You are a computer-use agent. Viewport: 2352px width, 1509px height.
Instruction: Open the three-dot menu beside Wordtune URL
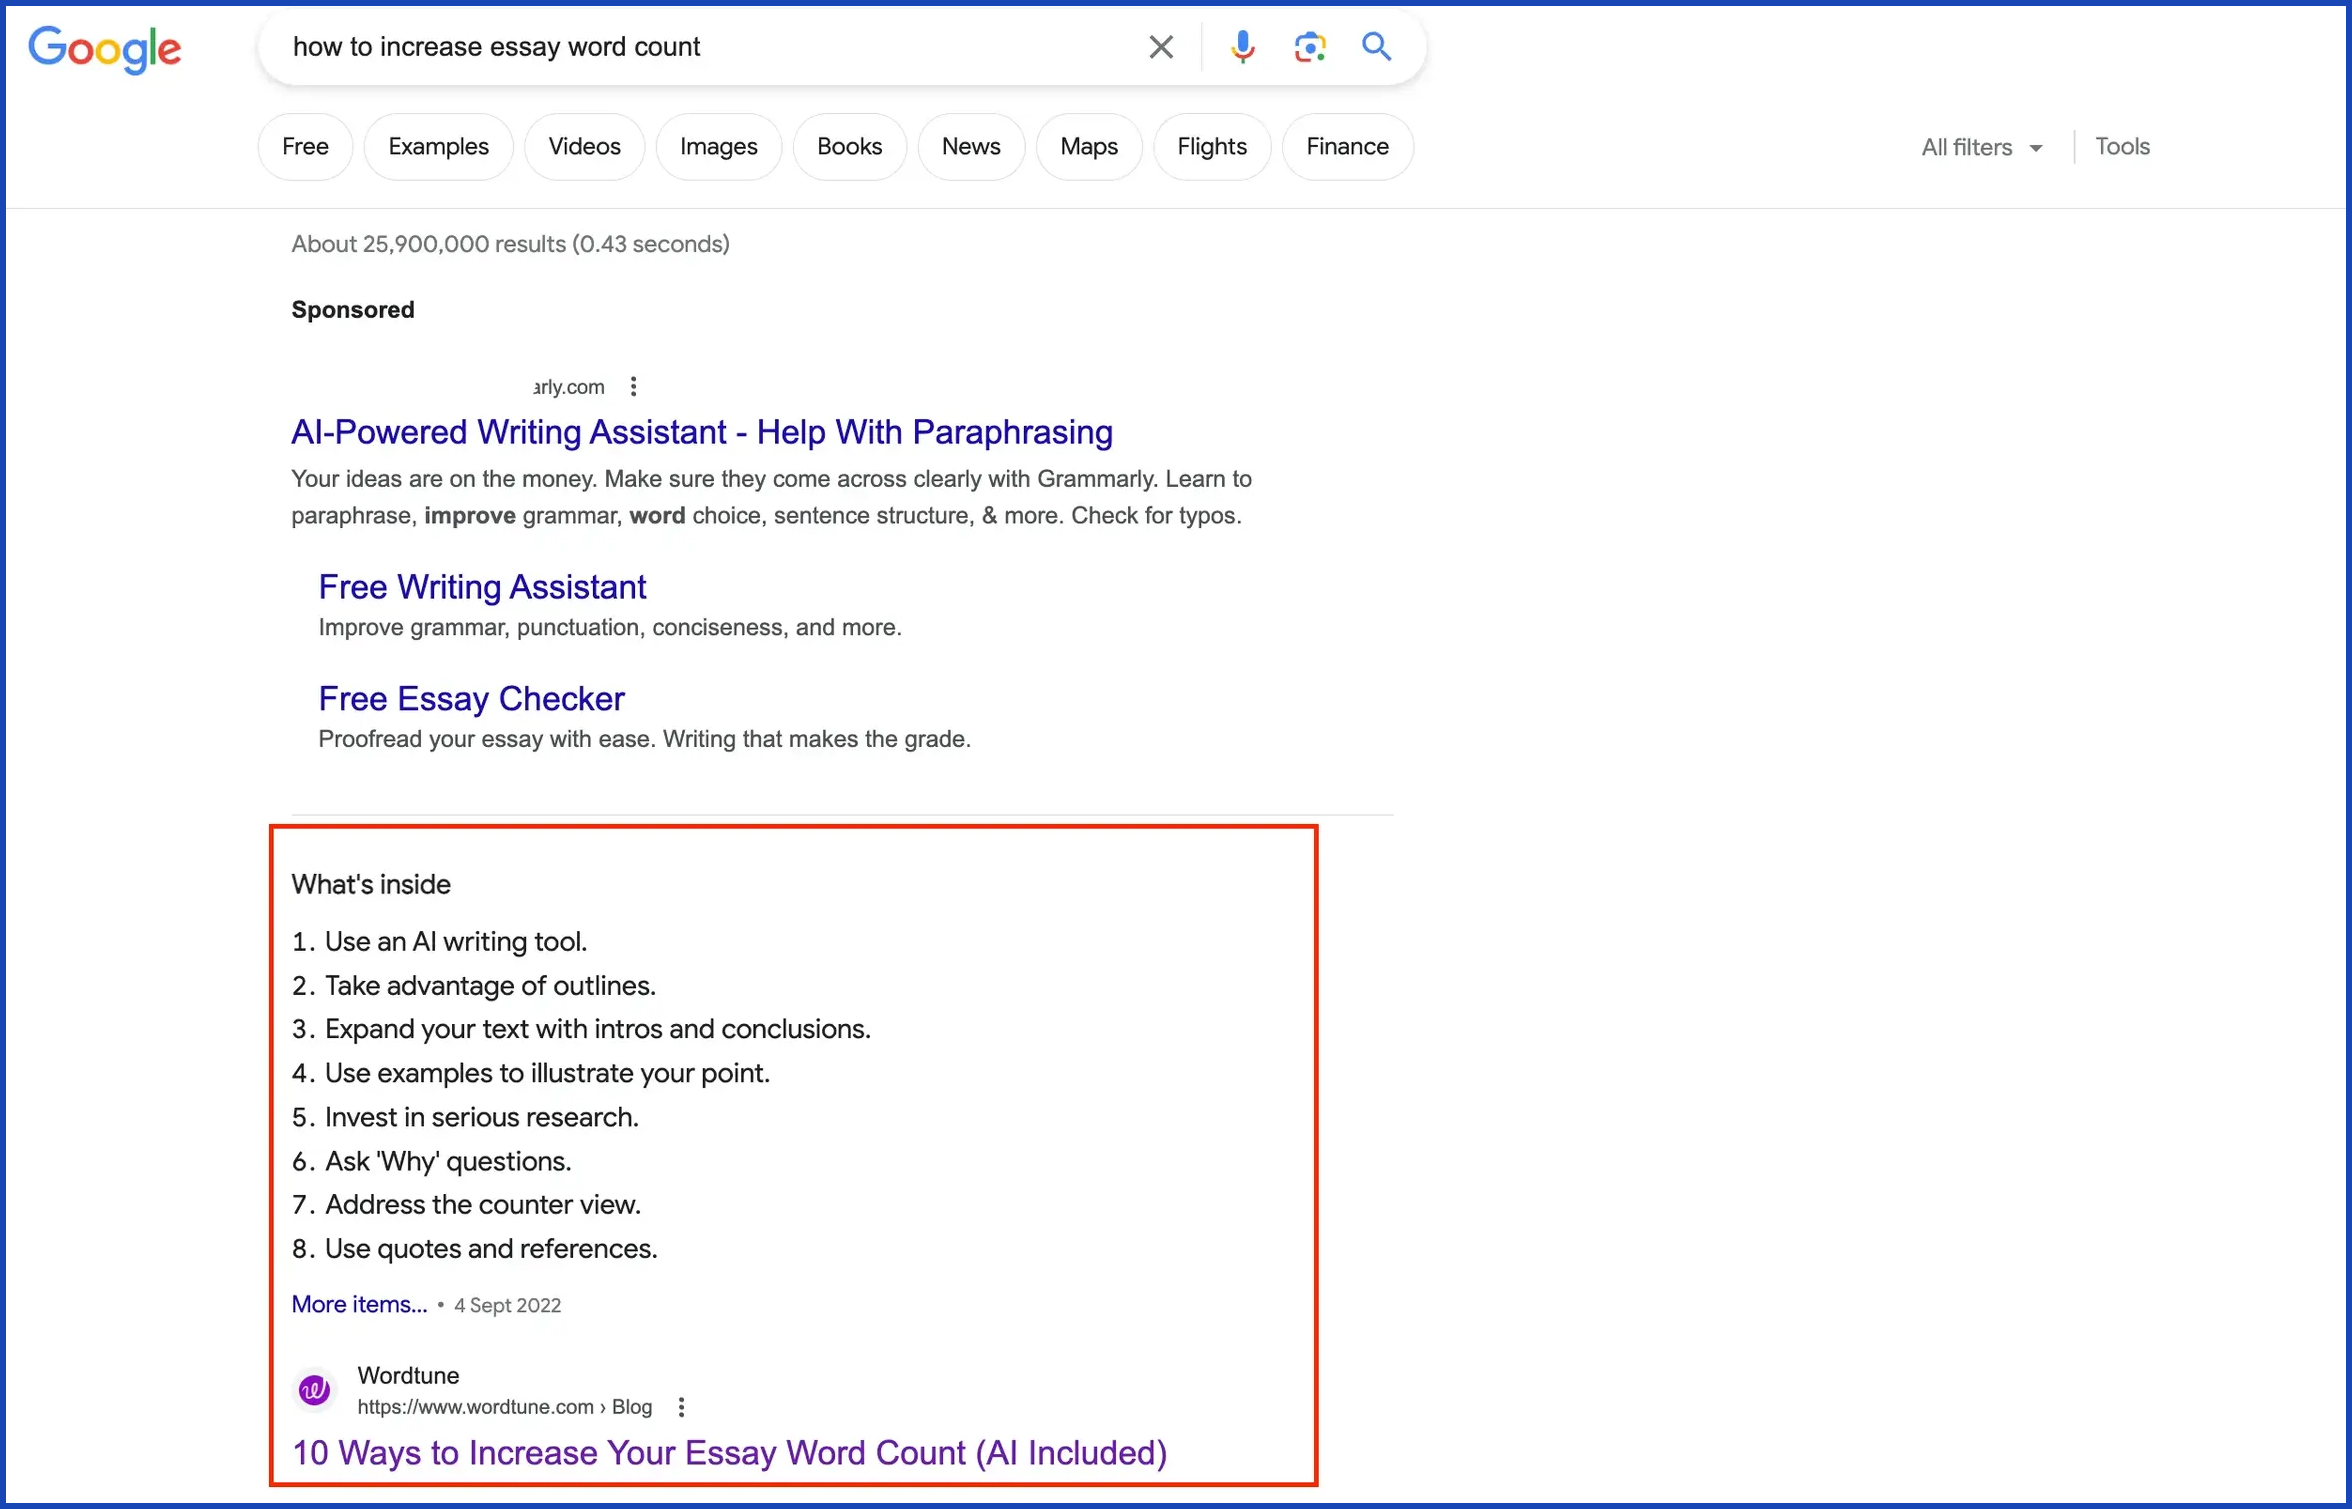681,1407
